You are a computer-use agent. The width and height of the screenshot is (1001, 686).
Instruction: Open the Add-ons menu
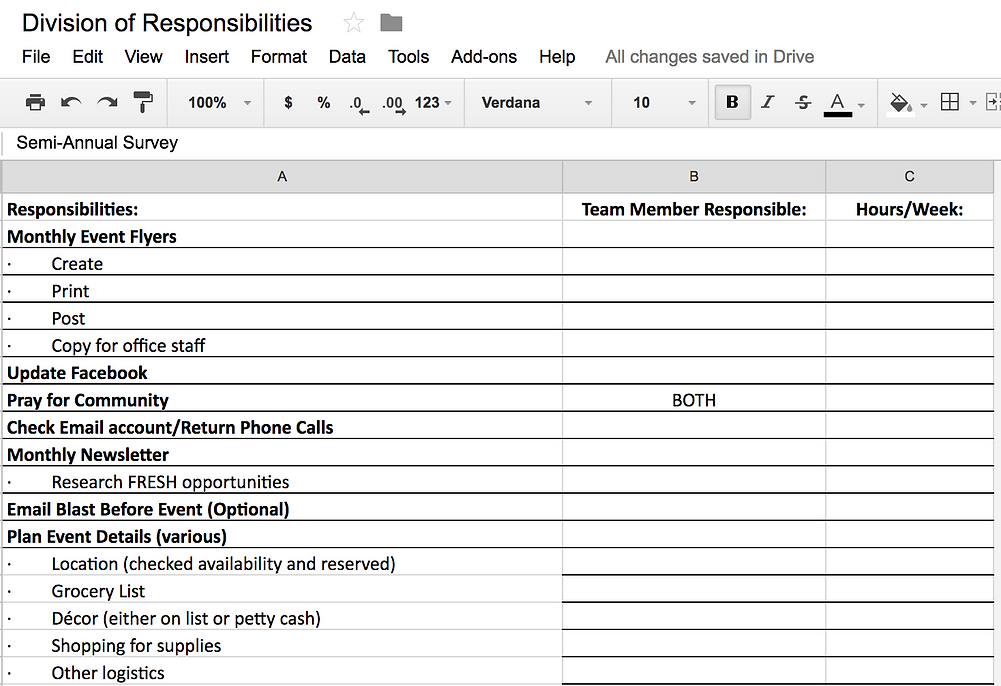pyautogui.click(x=484, y=57)
